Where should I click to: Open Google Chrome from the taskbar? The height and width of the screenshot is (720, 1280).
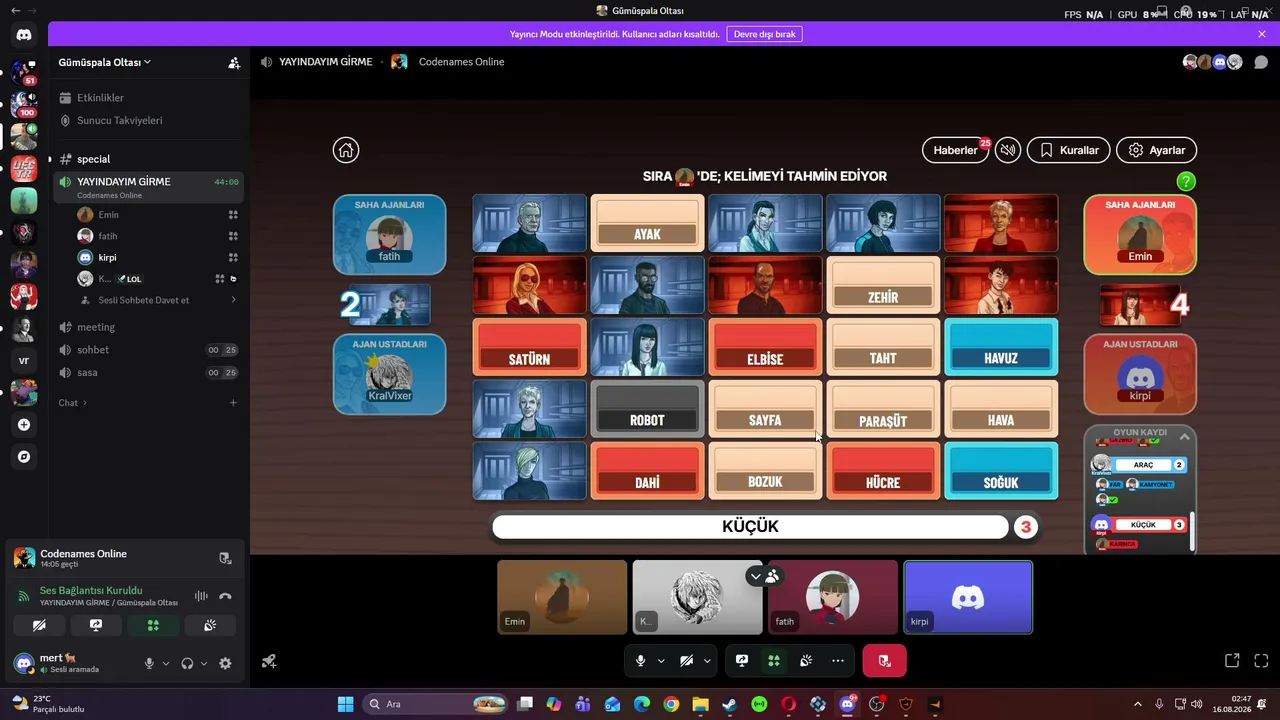coord(671,704)
